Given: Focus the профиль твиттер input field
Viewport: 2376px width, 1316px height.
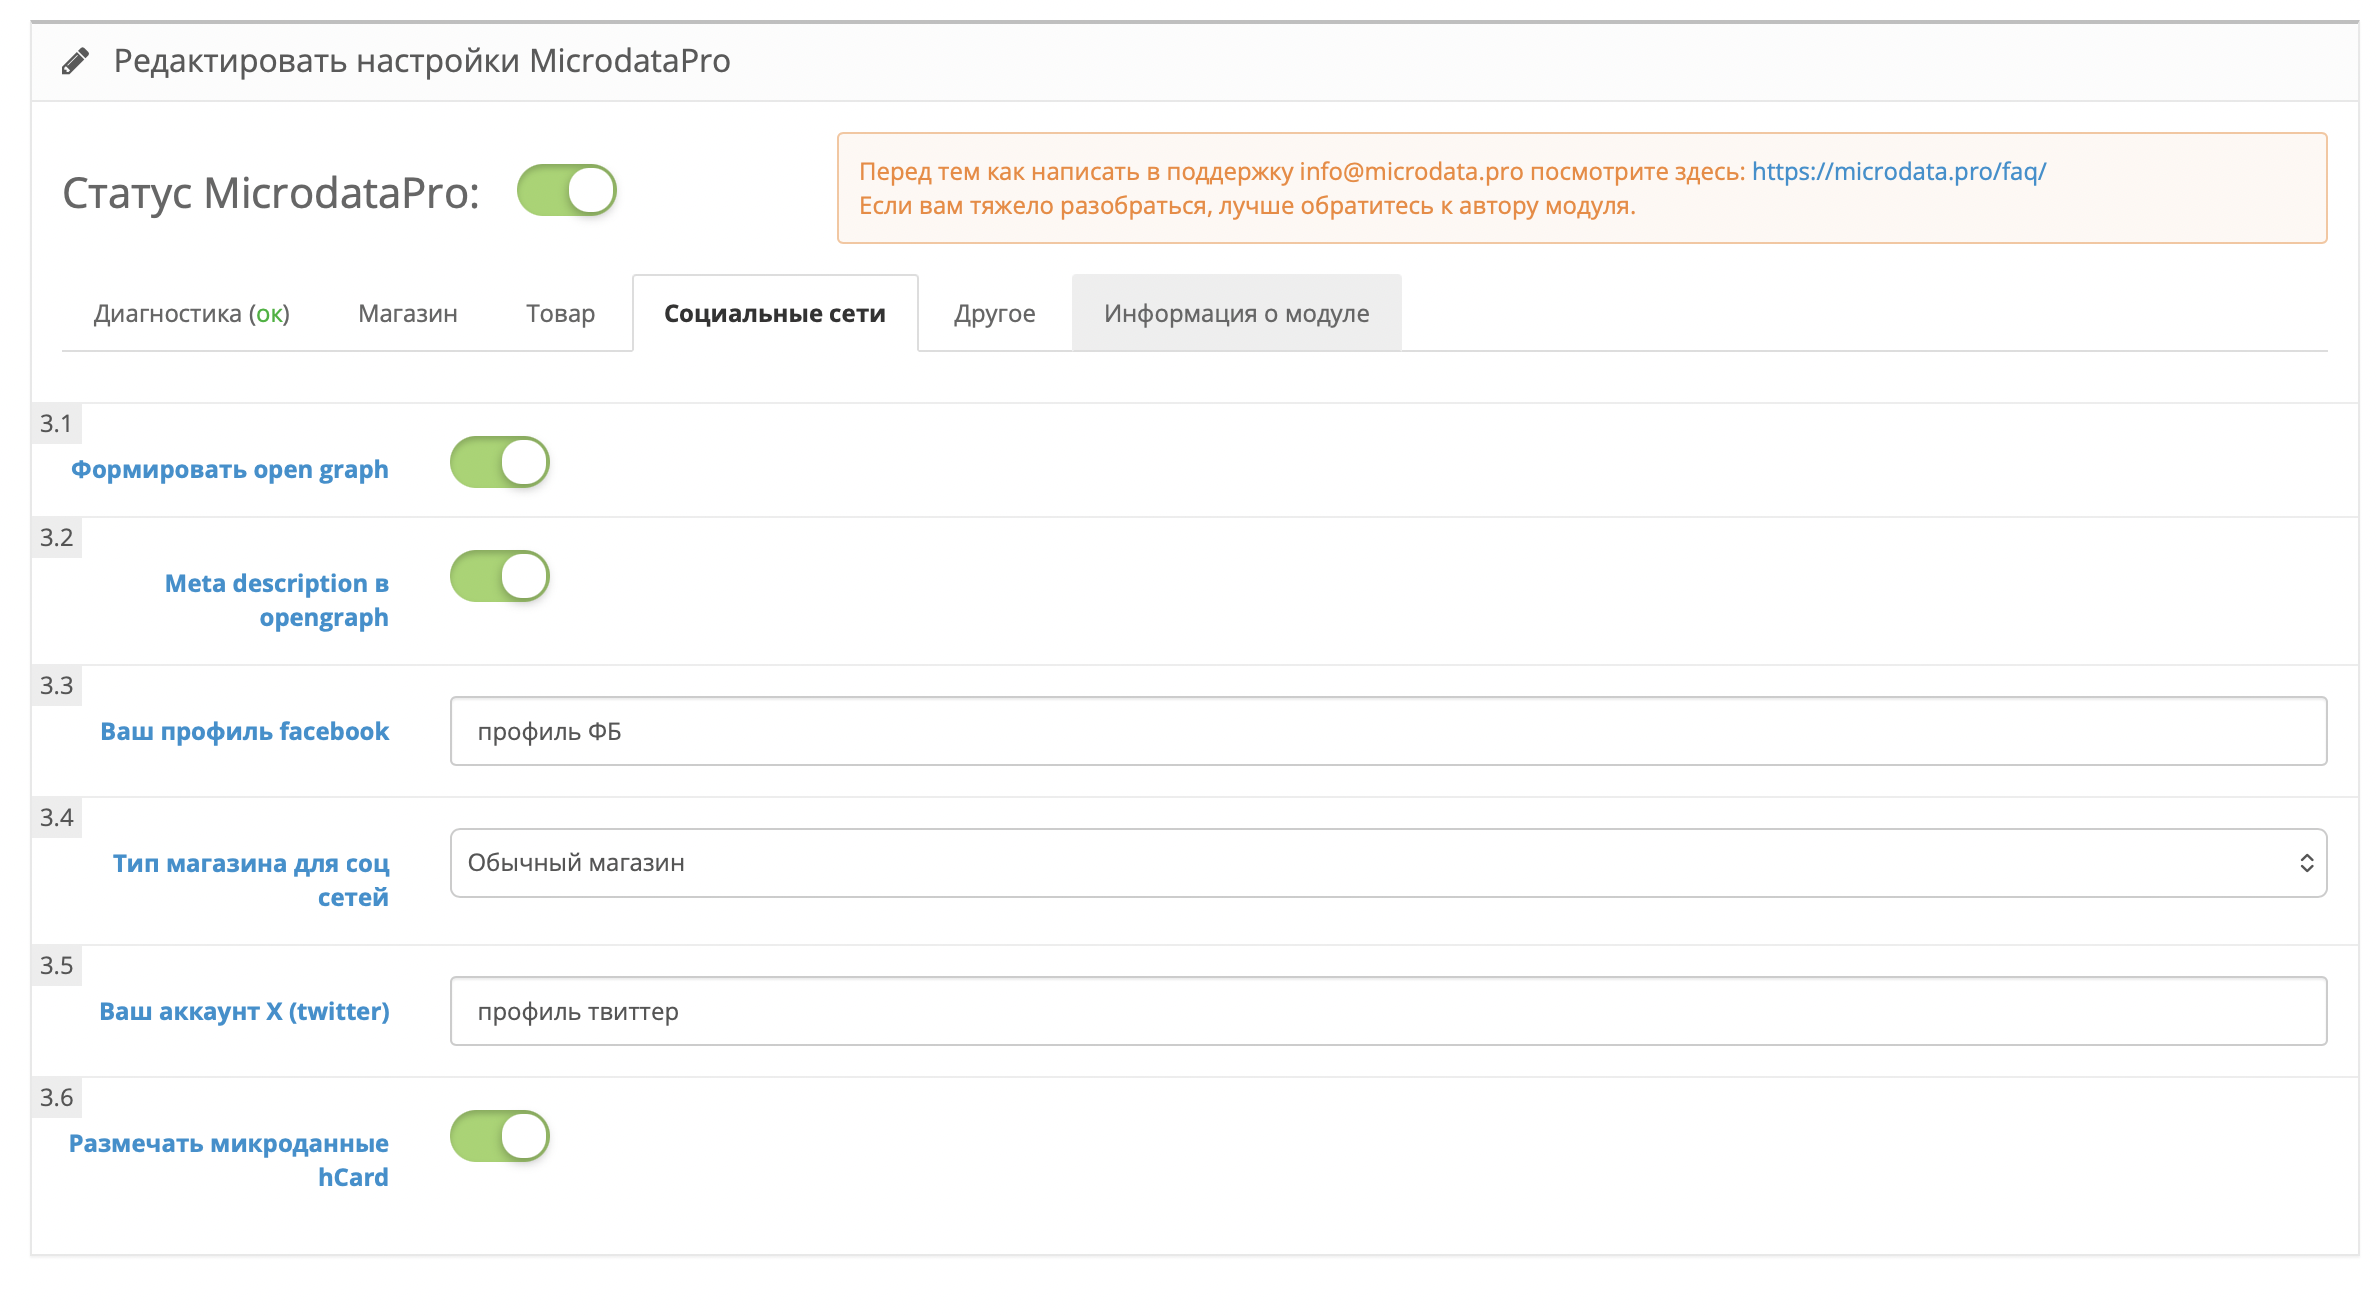Looking at the screenshot, I should tap(1388, 1011).
